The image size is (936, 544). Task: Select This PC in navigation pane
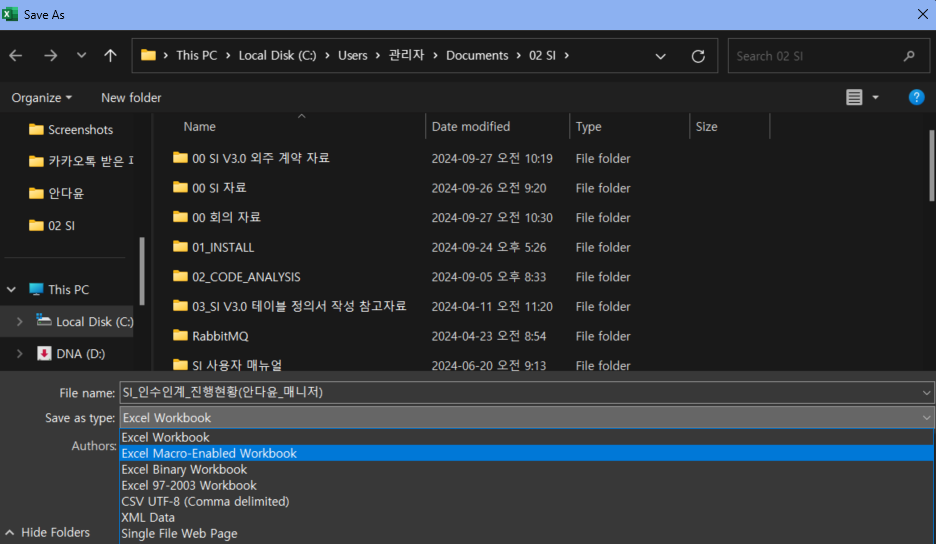click(x=59, y=290)
